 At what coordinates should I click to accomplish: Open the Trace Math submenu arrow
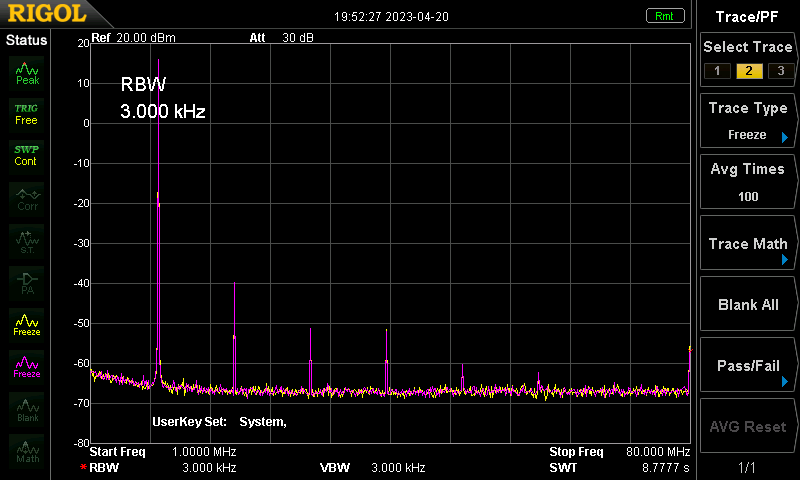[x=785, y=260]
